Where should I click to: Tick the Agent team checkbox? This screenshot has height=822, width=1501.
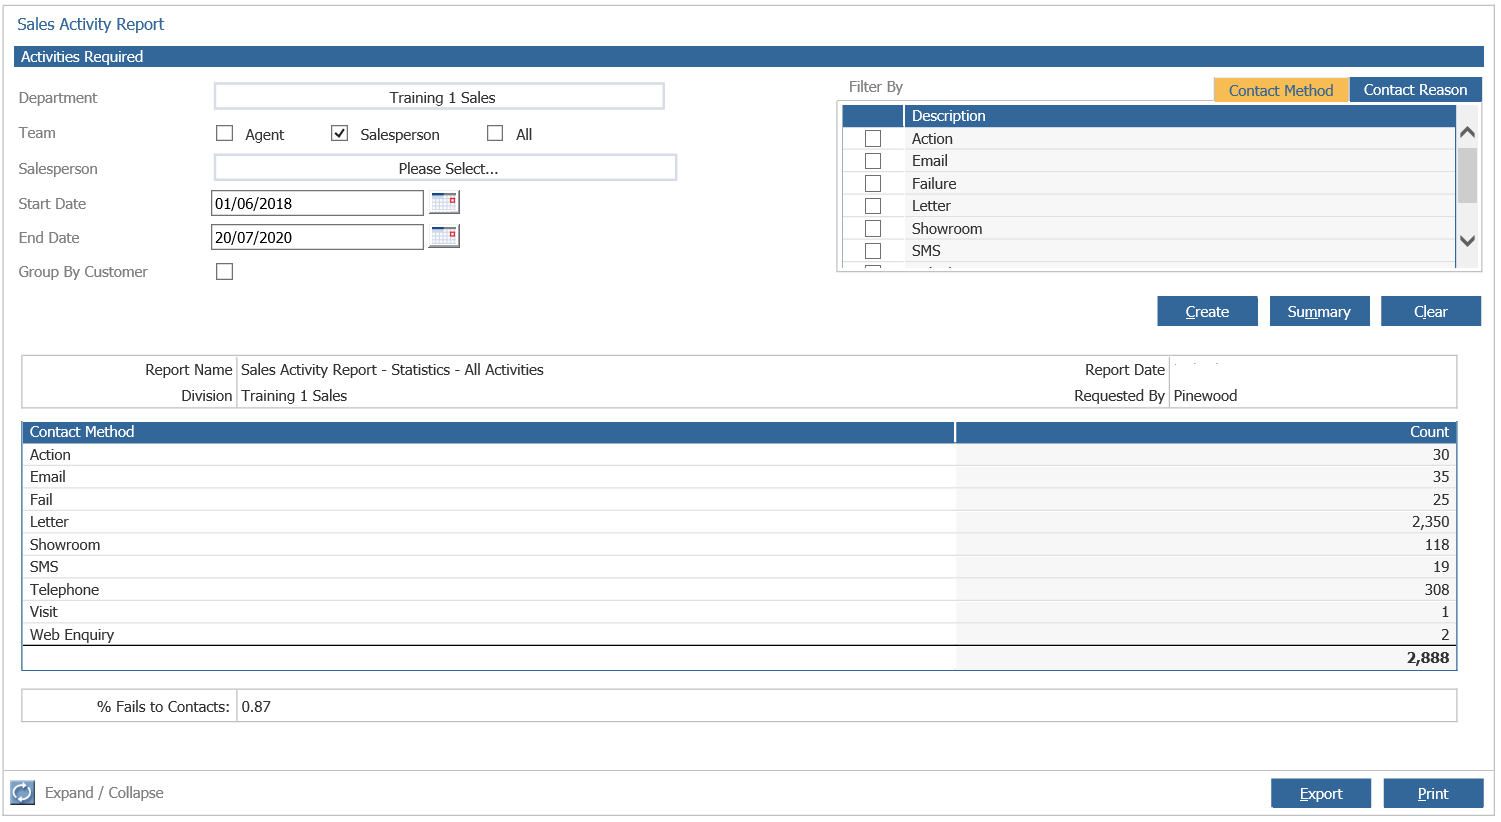pyautogui.click(x=225, y=133)
